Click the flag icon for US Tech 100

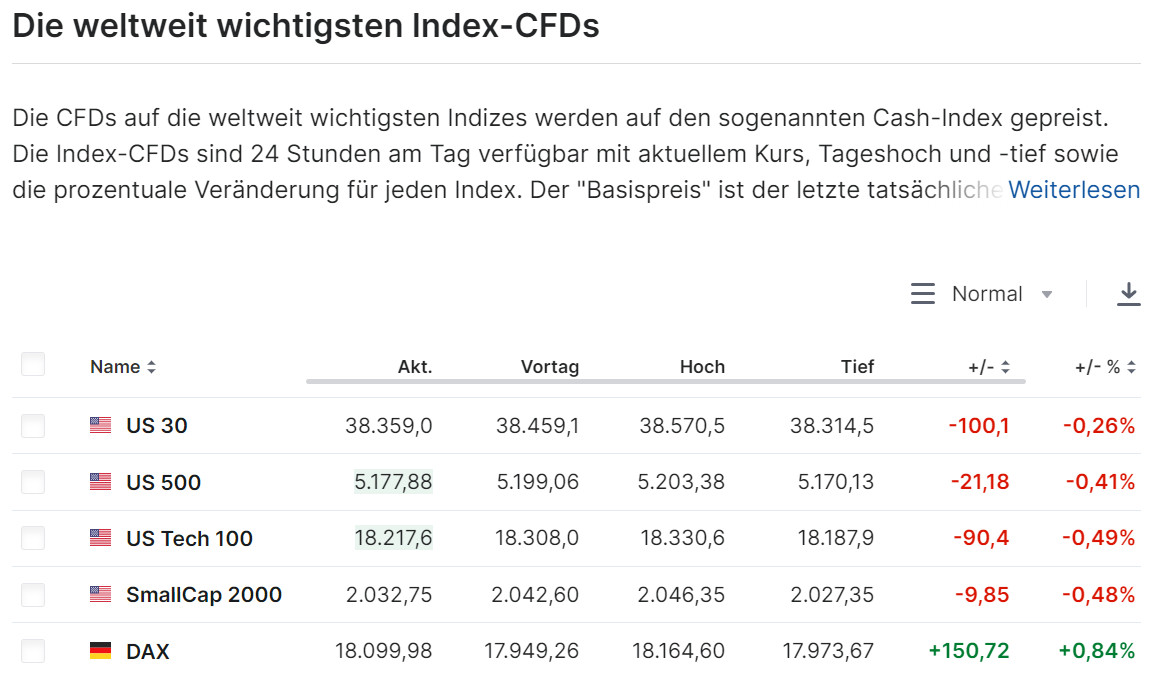pos(100,538)
